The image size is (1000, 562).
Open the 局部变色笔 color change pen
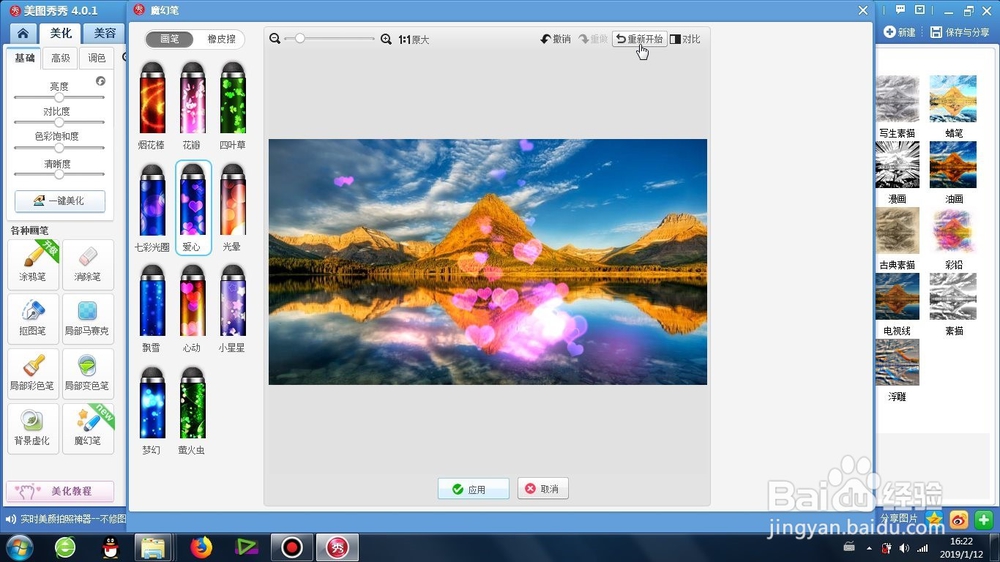click(x=88, y=373)
